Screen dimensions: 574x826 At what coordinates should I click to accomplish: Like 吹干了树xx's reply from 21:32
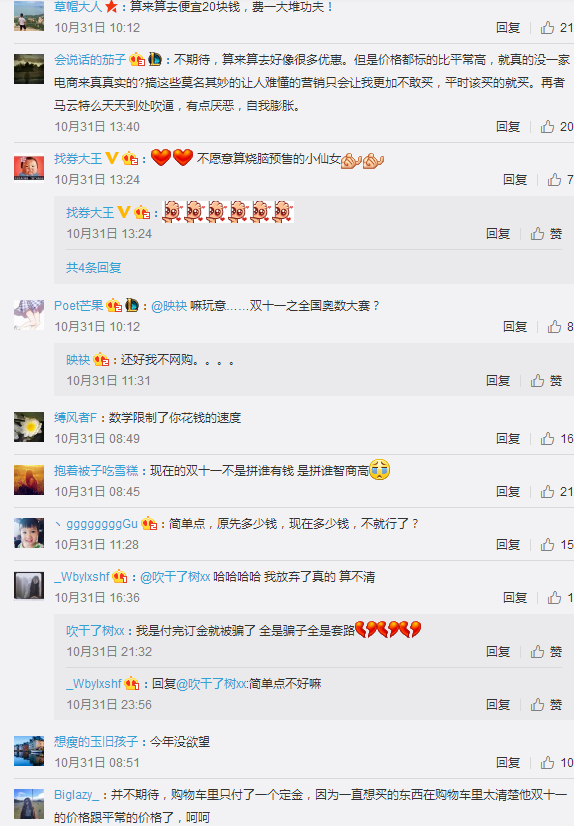pos(546,652)
